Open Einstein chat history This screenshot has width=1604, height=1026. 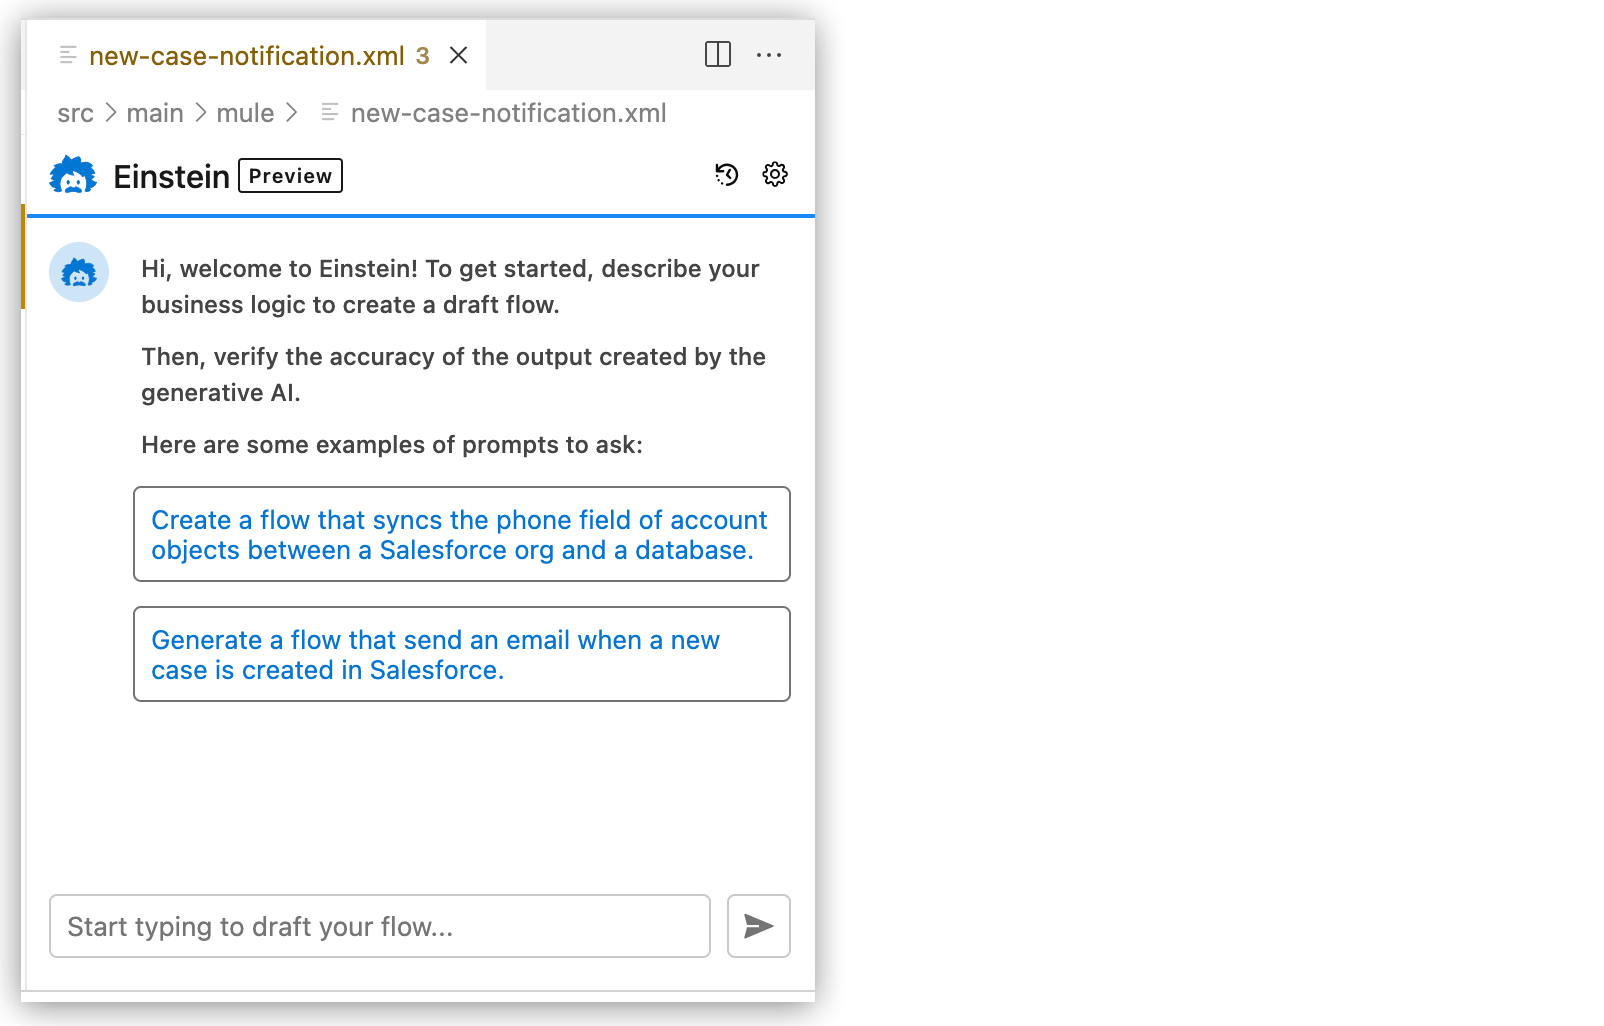pos(726,175)
